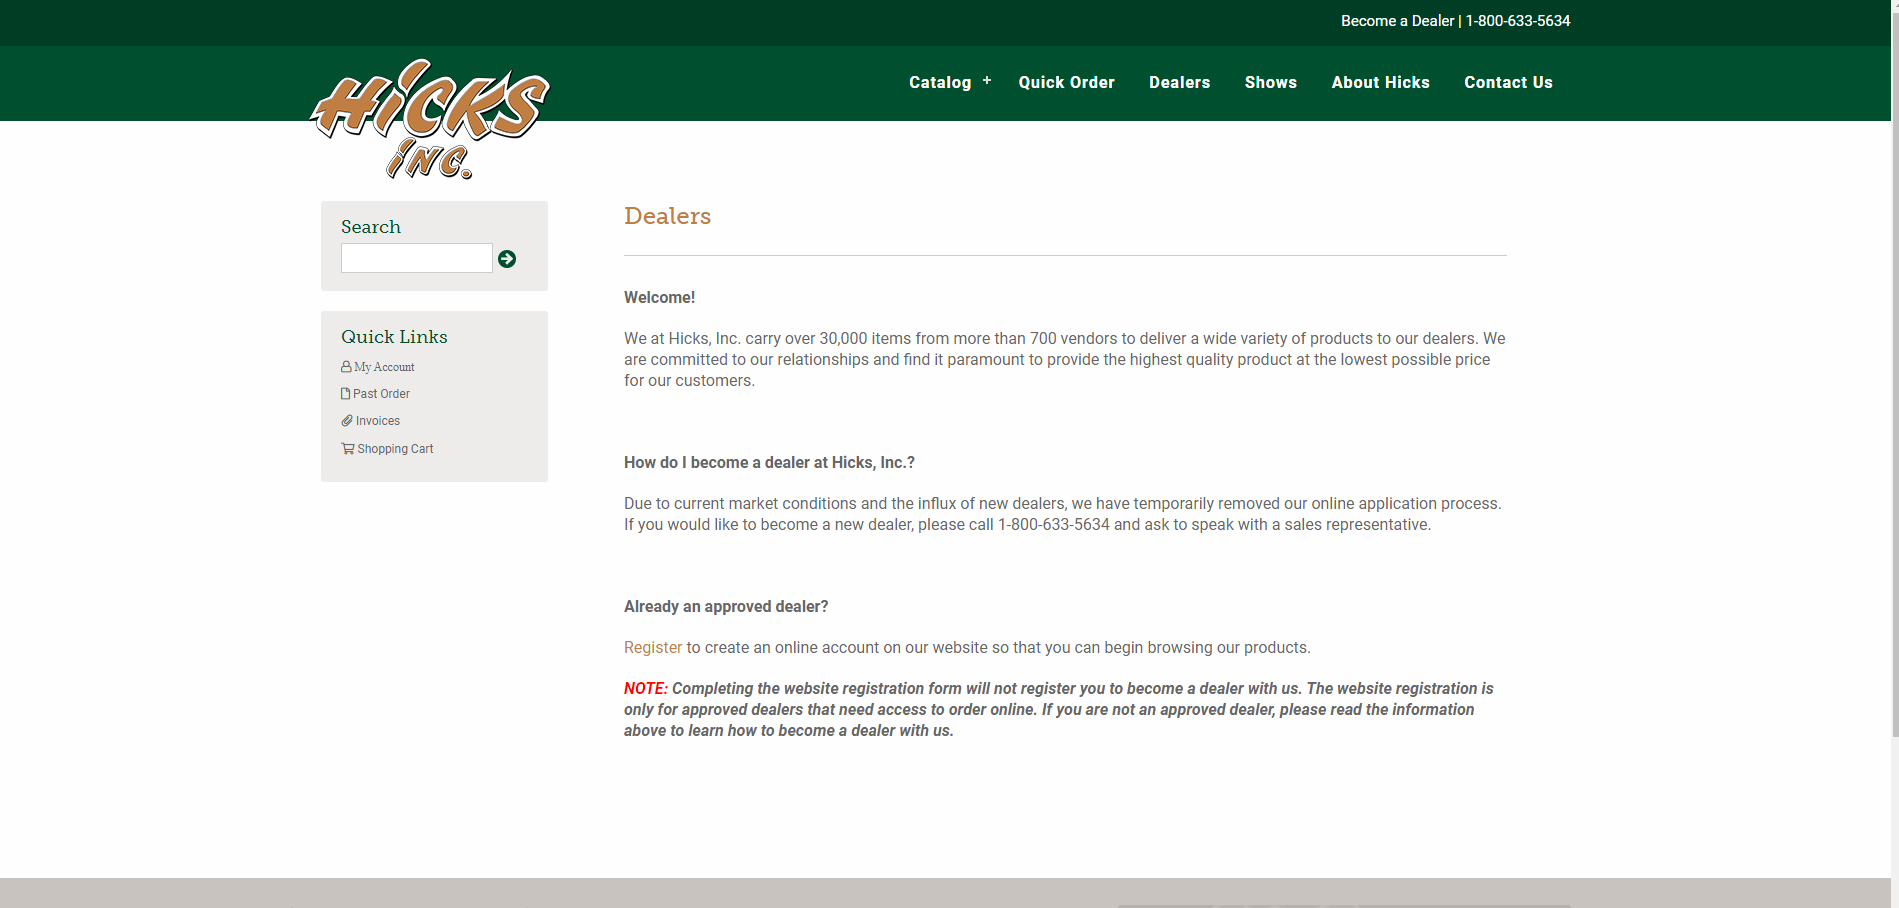Viewport: 1899px width, 908px height.
Task: Click the paperclip icon beside Invoices
Action: click(x=347, y=421)
